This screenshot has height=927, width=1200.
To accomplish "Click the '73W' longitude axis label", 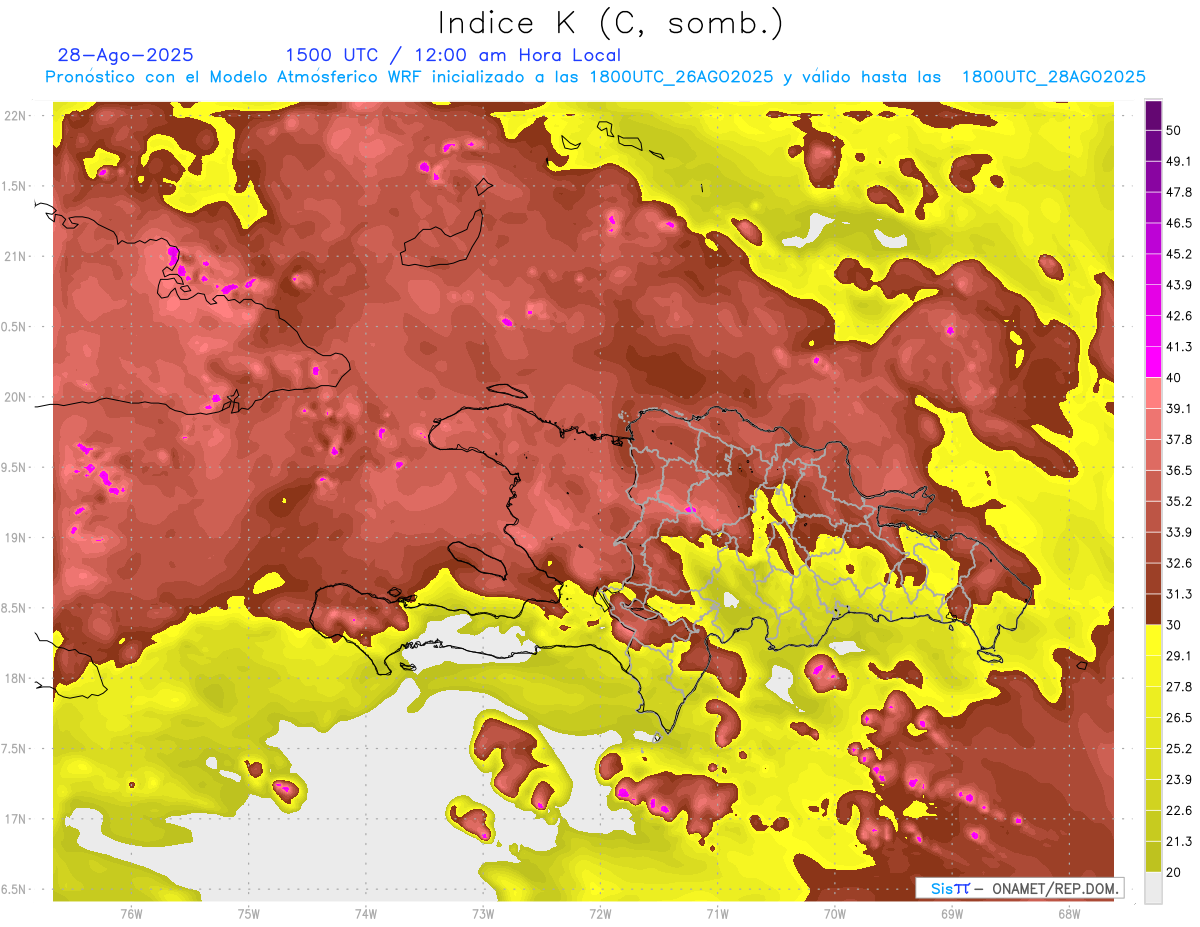I will pyautogui.click(x=483, y=913).
